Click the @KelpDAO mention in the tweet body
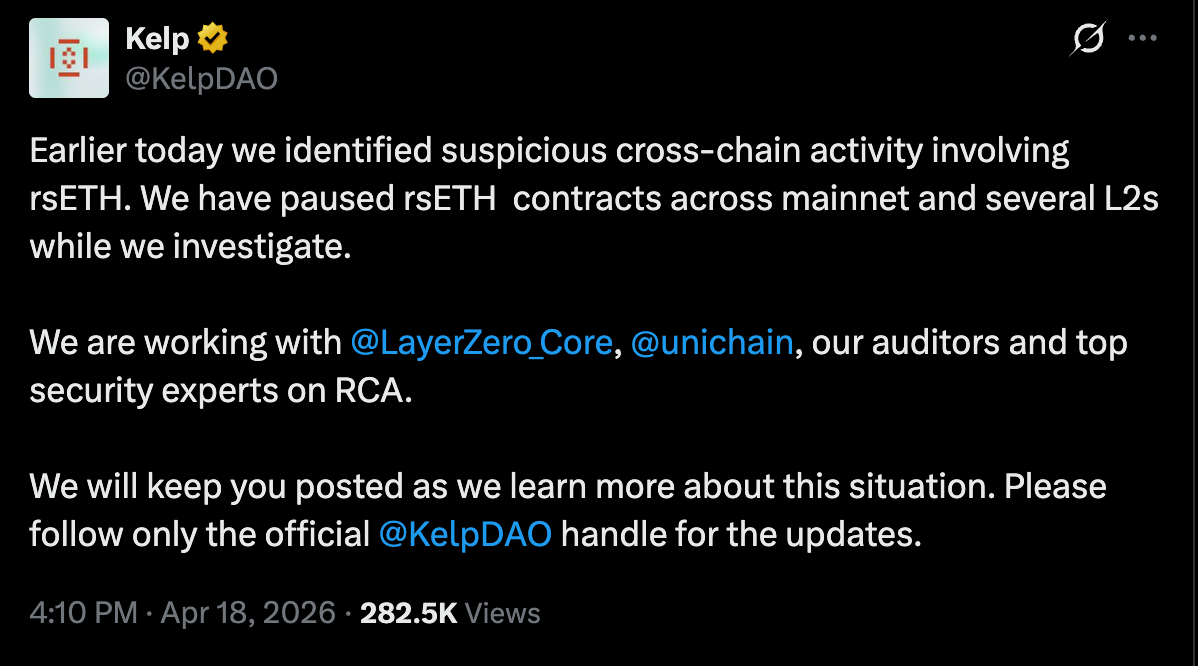 click(463, 534)
